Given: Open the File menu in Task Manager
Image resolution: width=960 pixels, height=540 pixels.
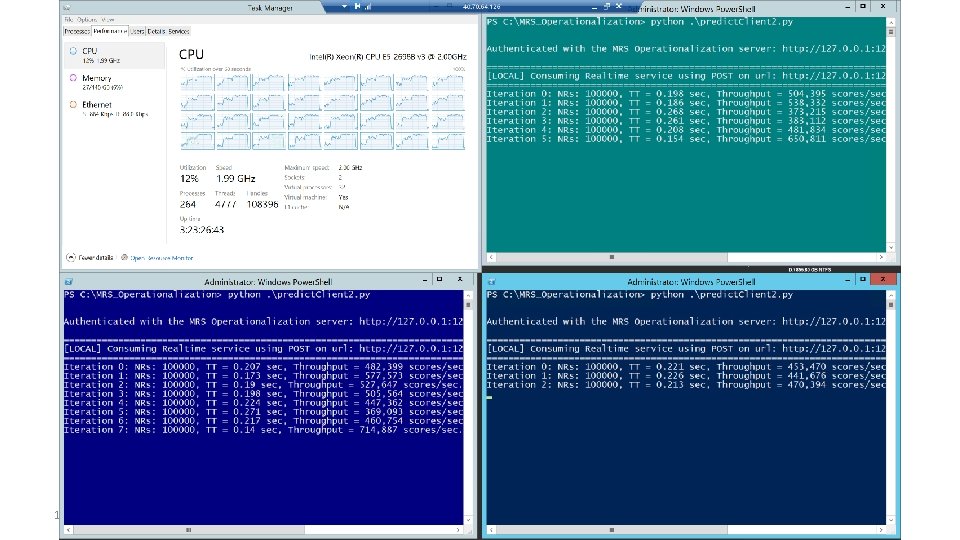Looking at the screenshot, I should point(68,20).
